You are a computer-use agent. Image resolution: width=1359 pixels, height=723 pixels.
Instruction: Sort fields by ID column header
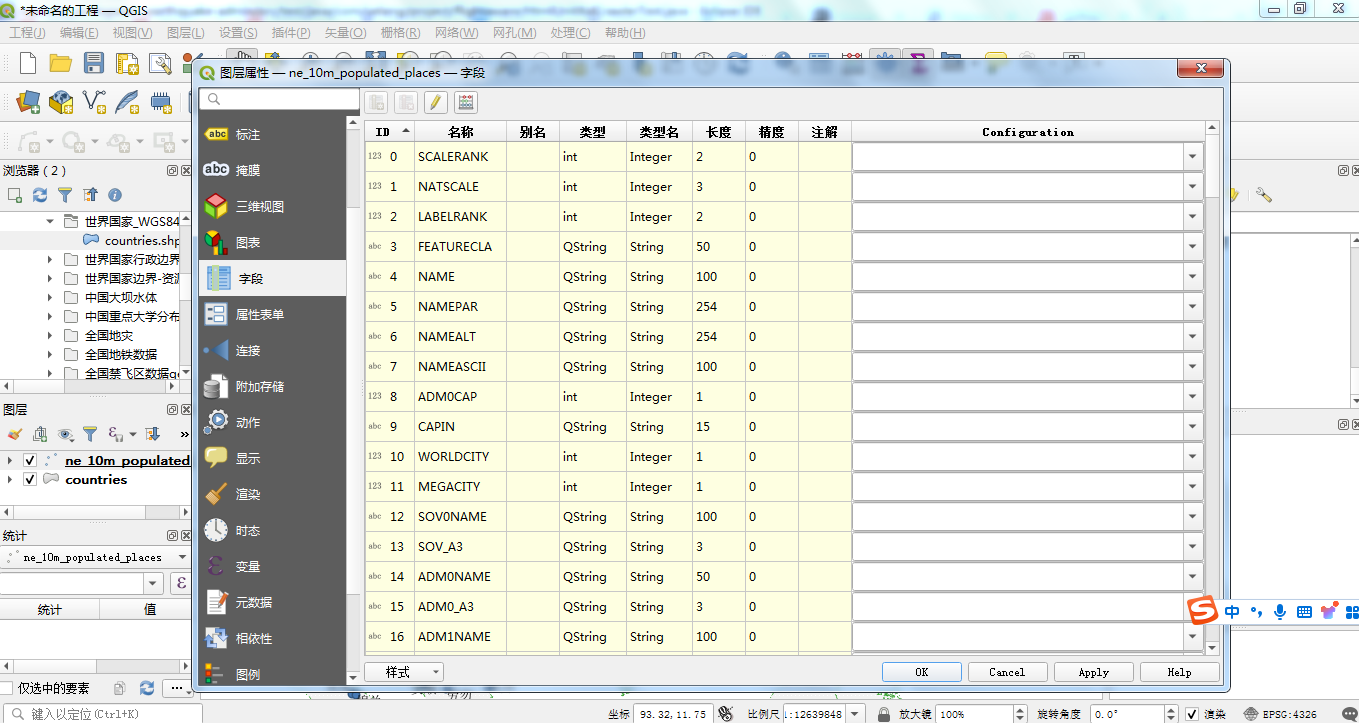pyautogui.click(x=390, y=132)
